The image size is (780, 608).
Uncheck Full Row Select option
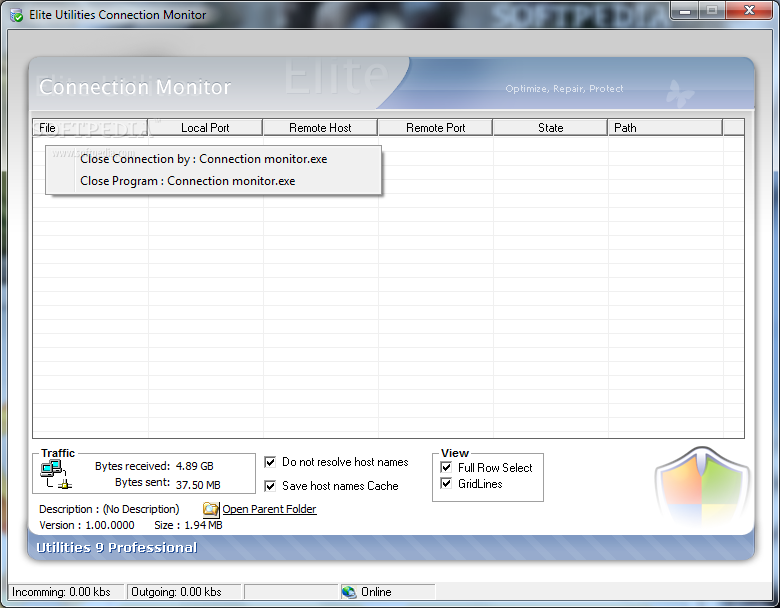446,468
